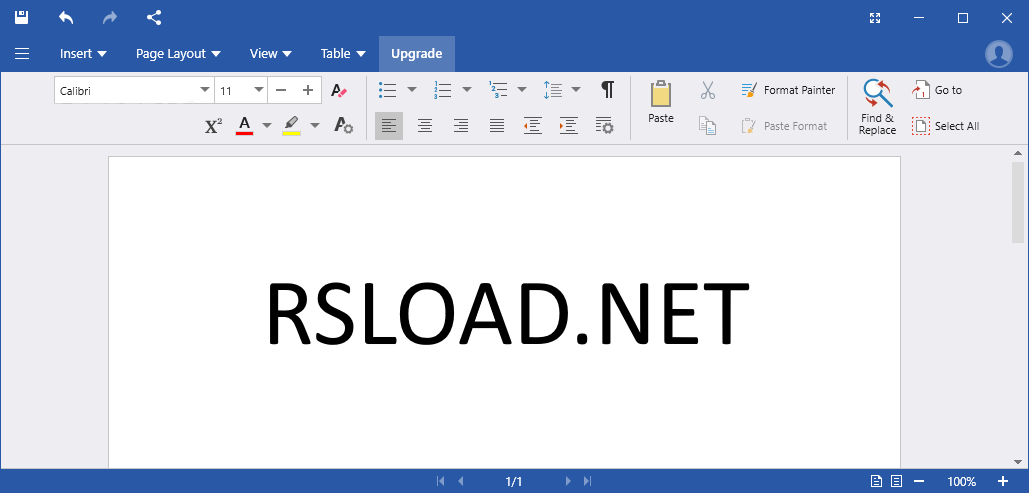The image size is (1029, 493).
Task: Toggle justify text alignment
Action: pos(497,126)
